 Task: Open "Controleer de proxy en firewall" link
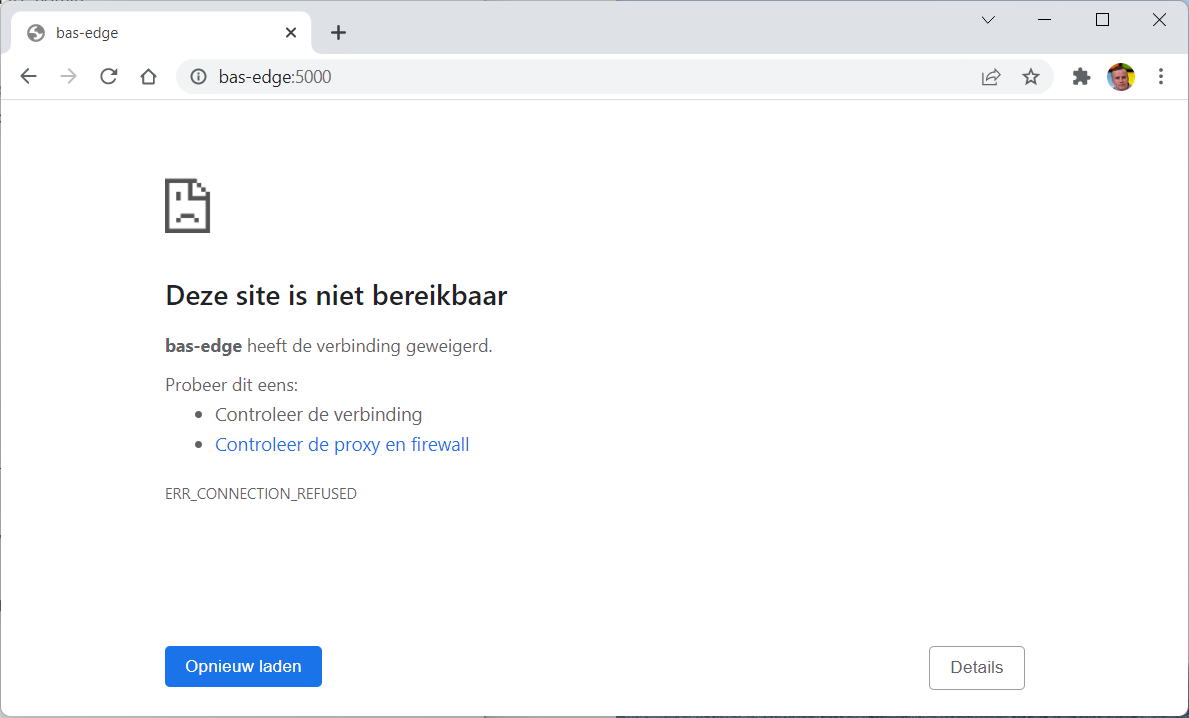342,445
